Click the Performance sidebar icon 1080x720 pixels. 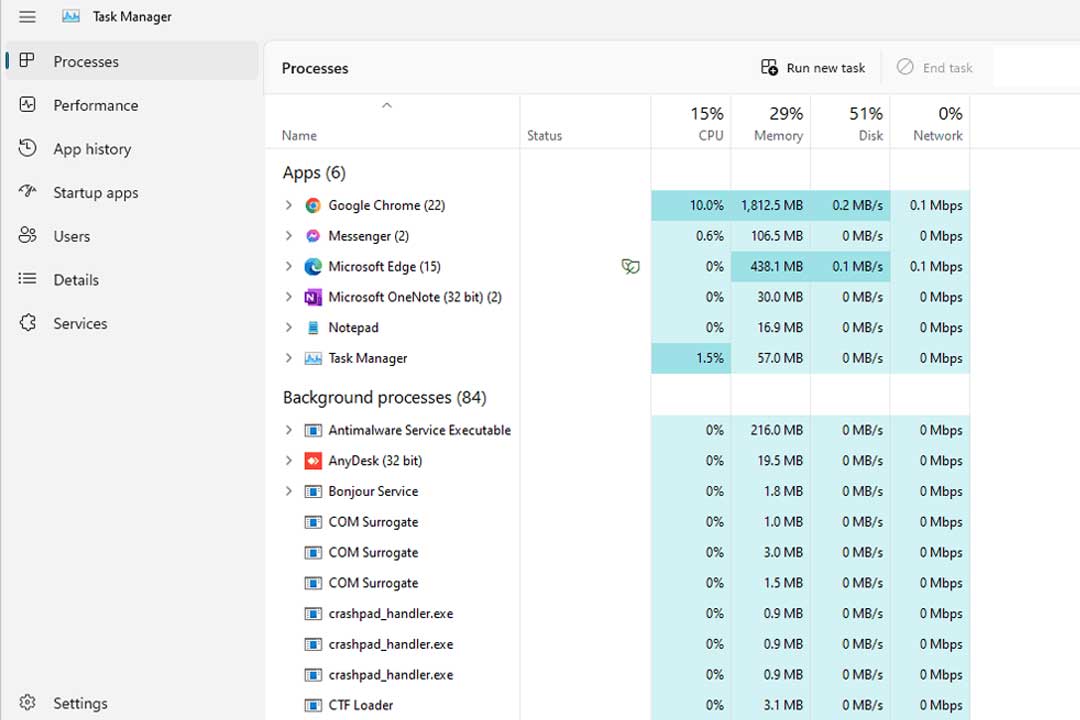point(27,105)
